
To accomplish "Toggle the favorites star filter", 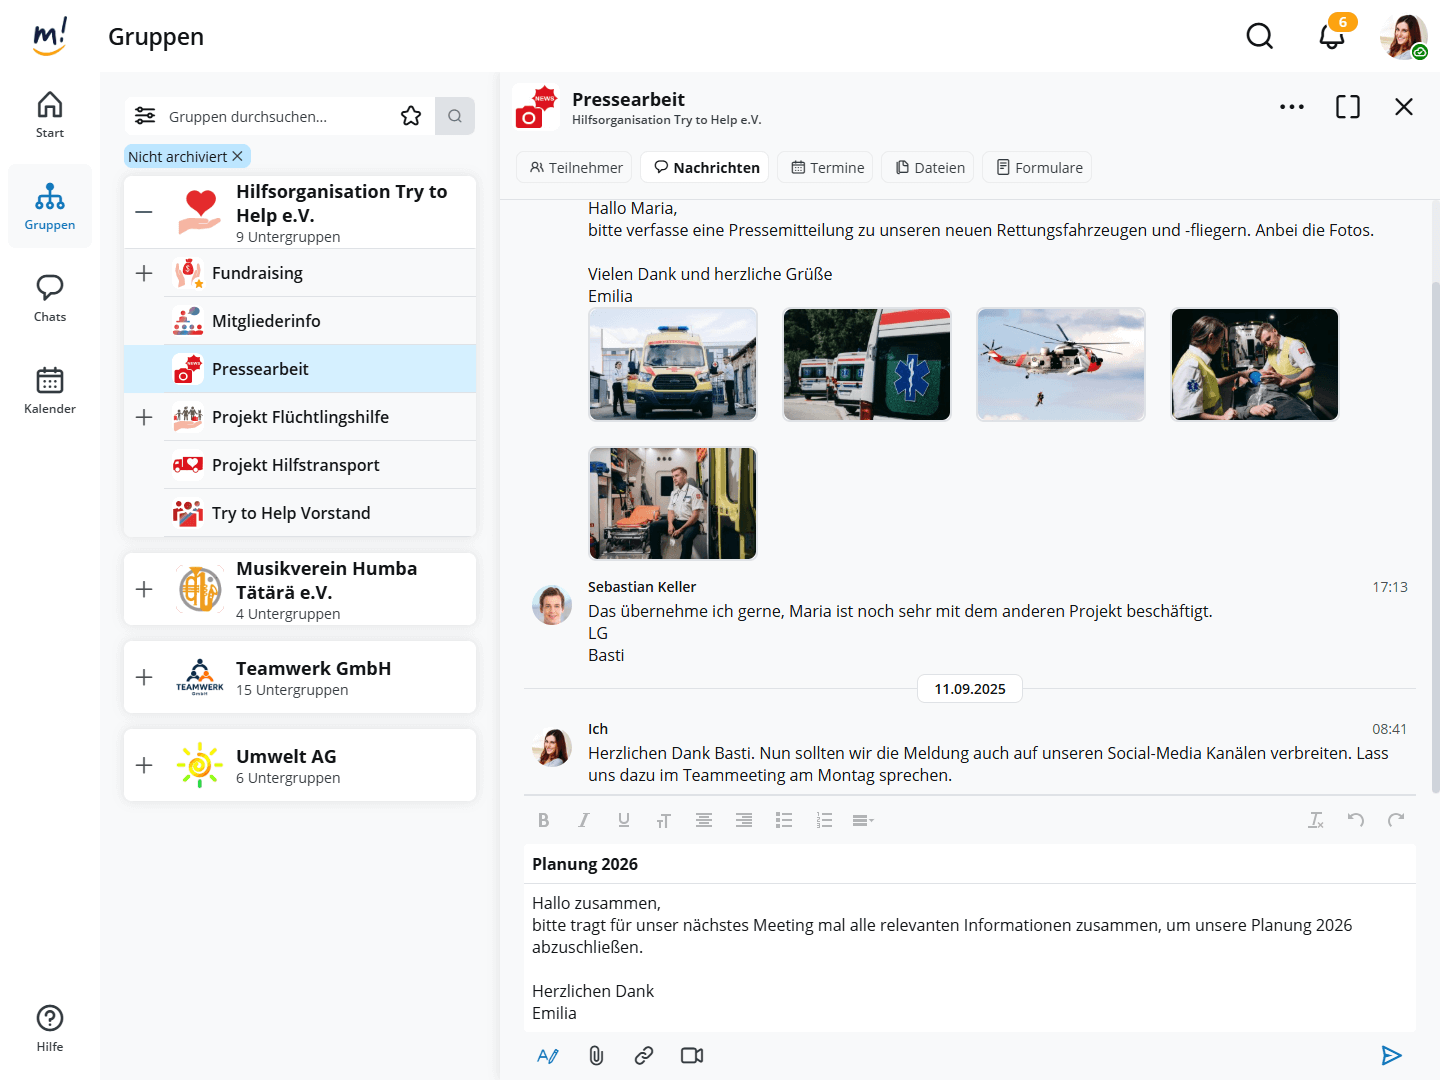I will (411, 116).
